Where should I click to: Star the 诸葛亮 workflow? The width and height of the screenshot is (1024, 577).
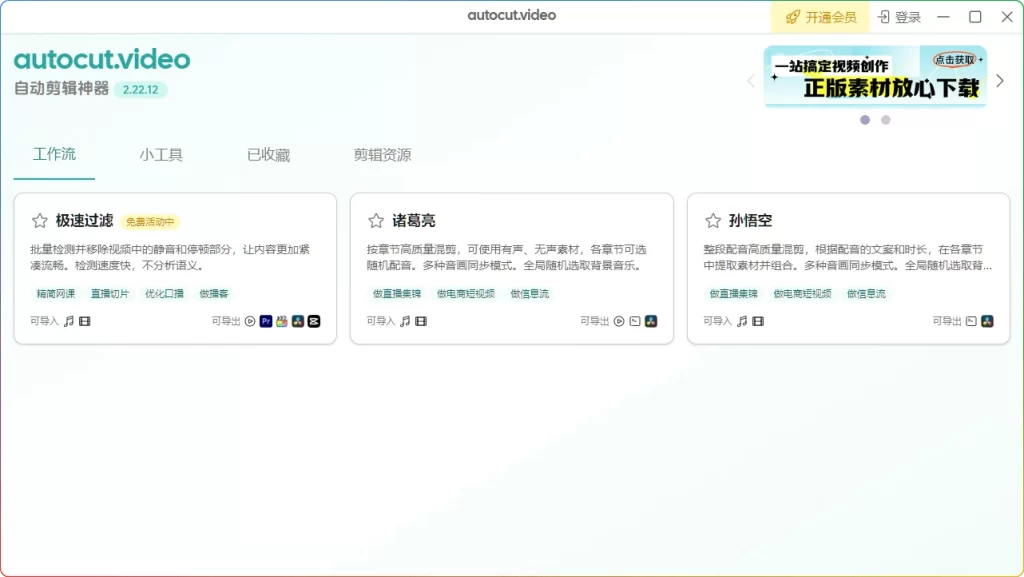[x=376, y=221]
